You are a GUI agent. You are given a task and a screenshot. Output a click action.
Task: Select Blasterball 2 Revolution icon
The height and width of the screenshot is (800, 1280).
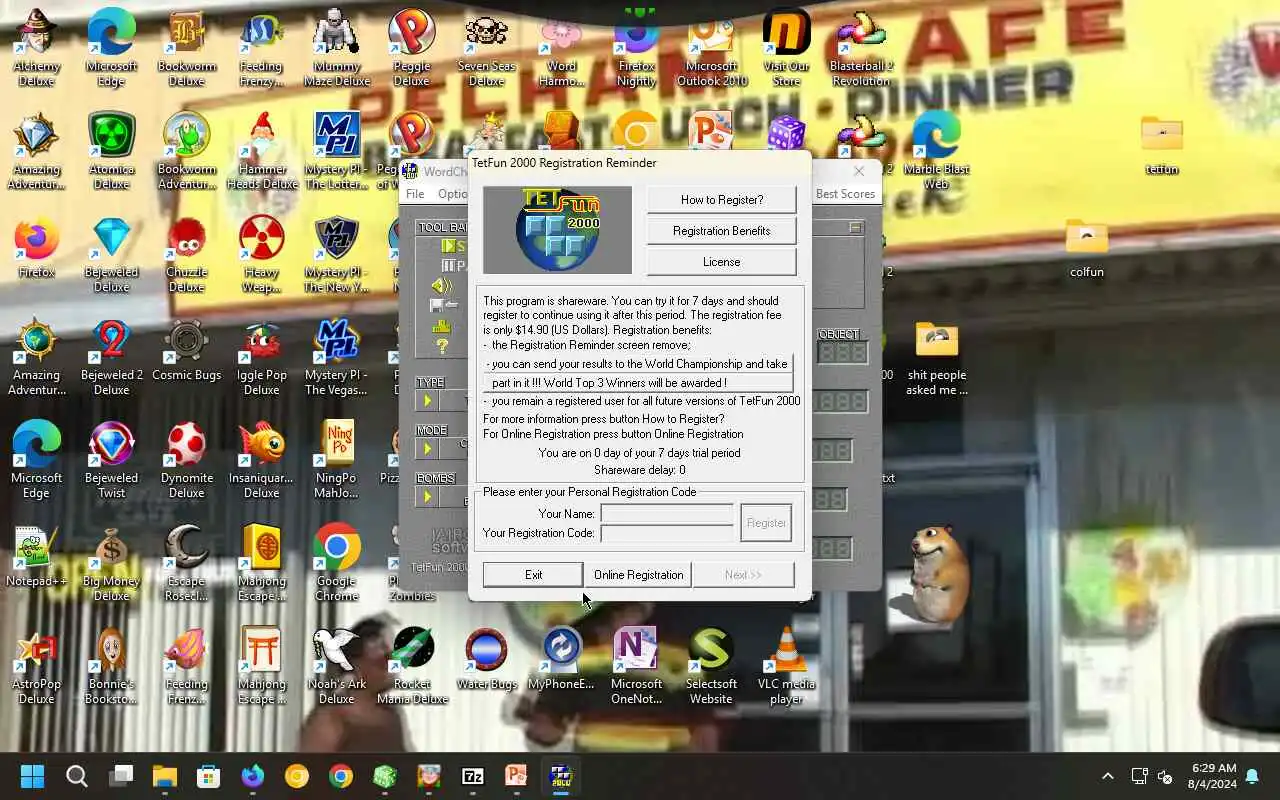pos(861,48)
